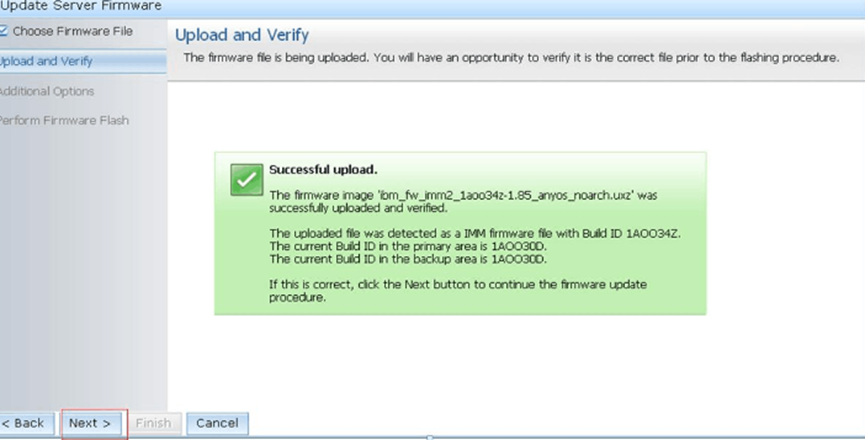Click the firmware being uploaded description text
Viewport: 865px width, 440px height.
511,57
